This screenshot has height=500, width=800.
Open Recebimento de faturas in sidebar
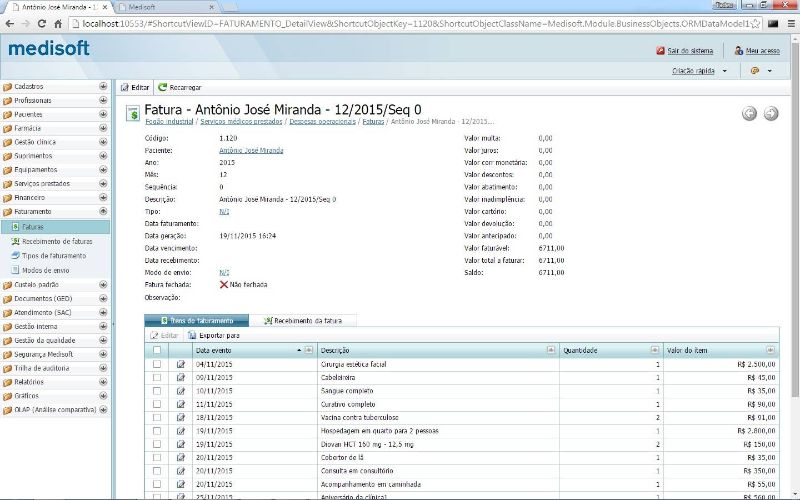[x=57, y=241]
